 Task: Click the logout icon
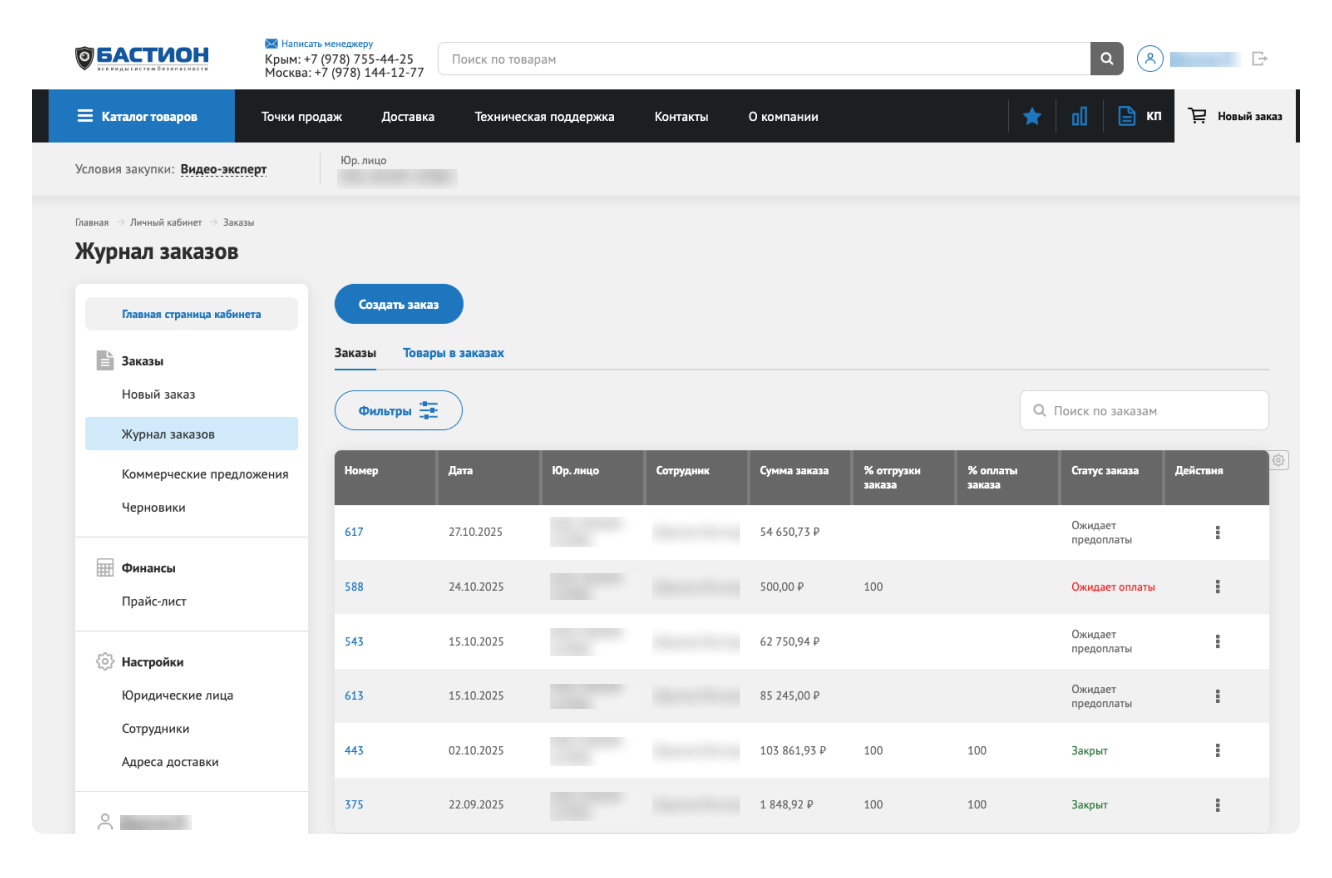coord(1260,59)
